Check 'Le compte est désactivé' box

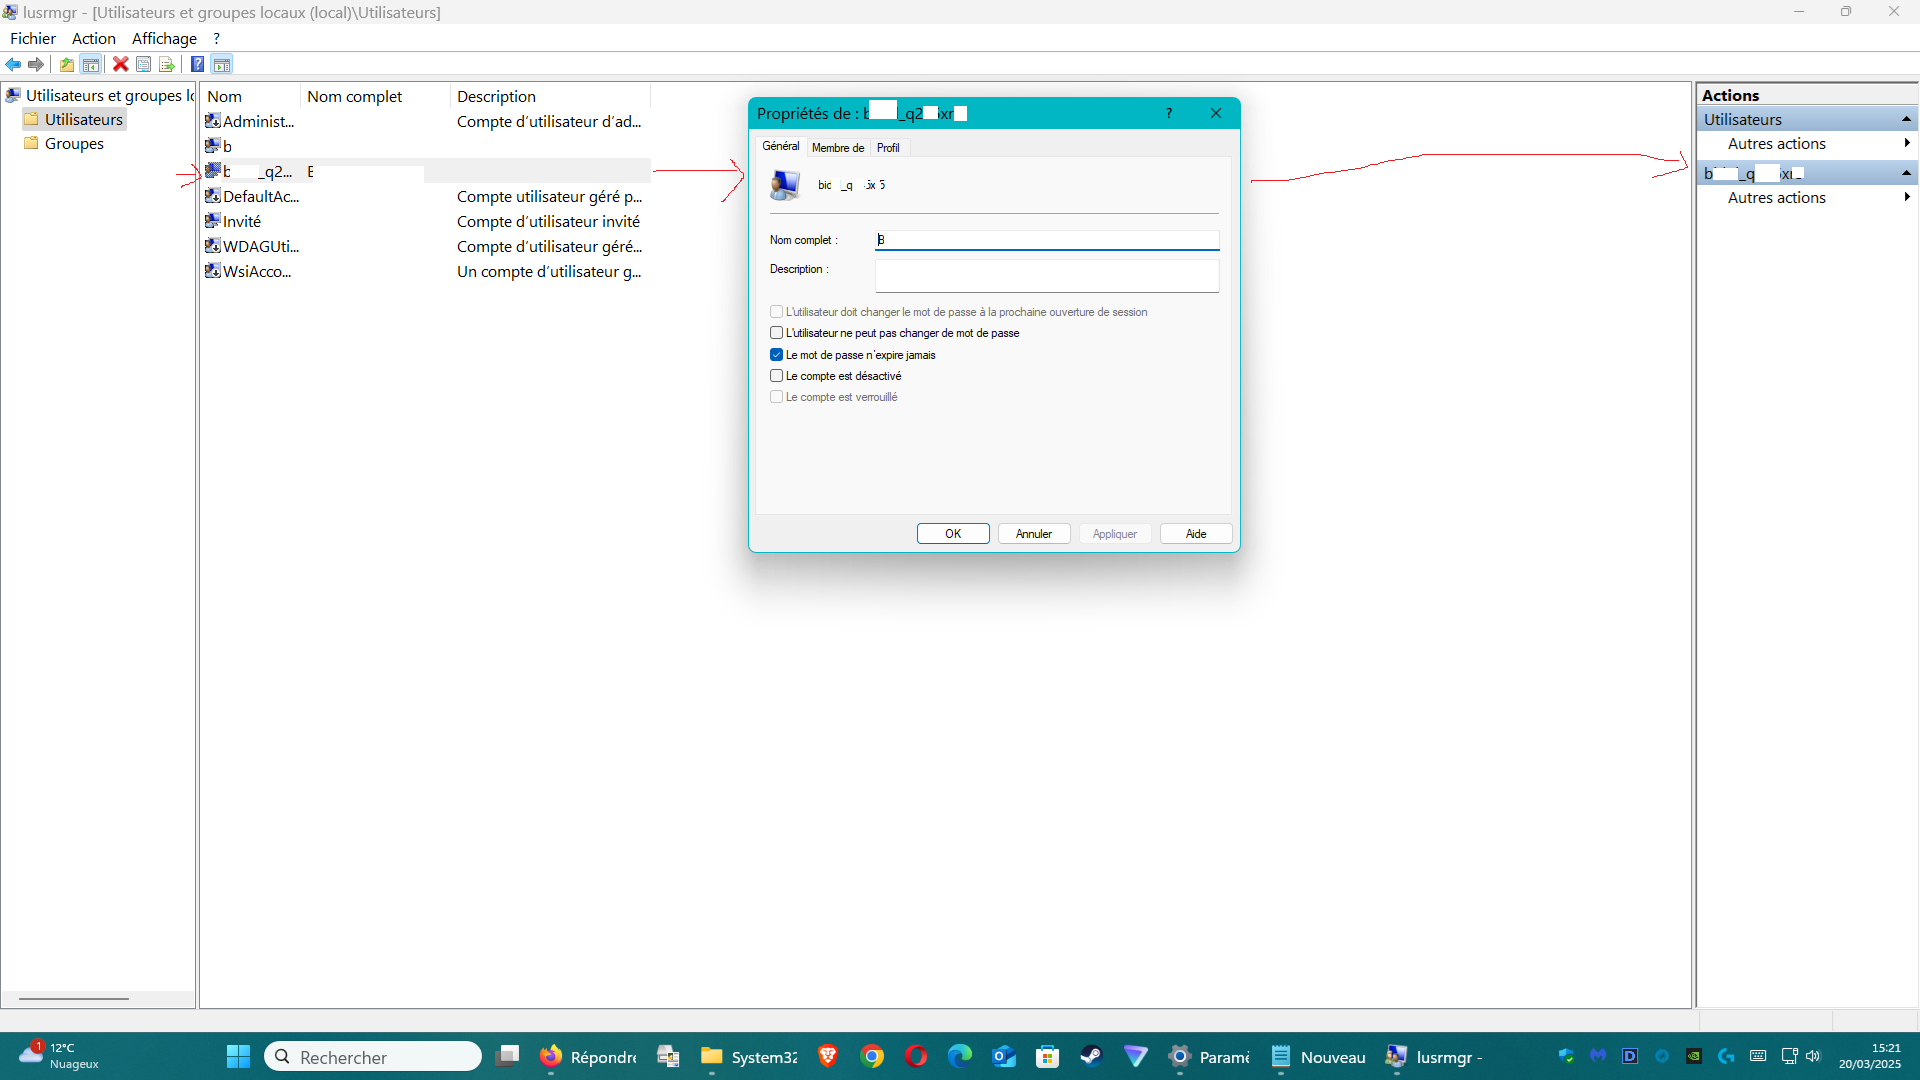point(776,376)
